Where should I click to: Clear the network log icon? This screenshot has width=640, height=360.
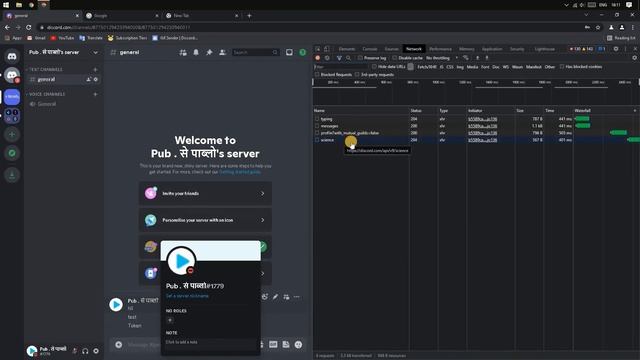[327, 58]
